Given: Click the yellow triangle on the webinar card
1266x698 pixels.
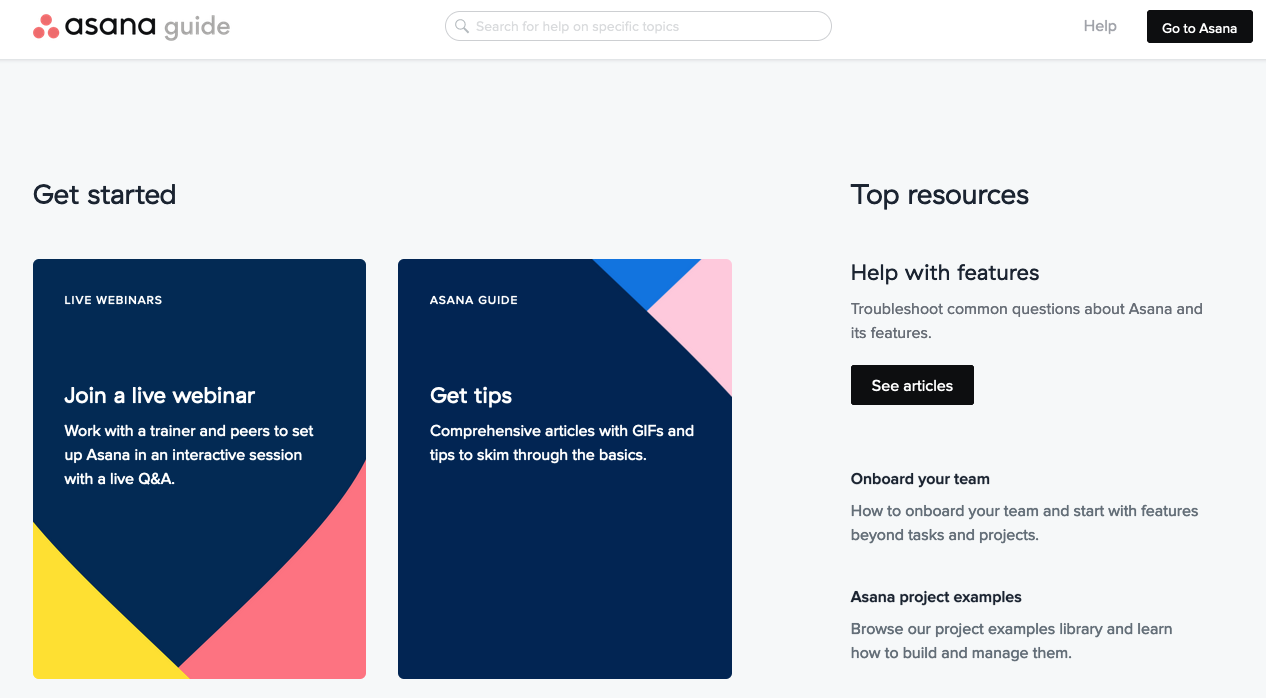Looking at the screenshot, I should (x=75, y=630).
